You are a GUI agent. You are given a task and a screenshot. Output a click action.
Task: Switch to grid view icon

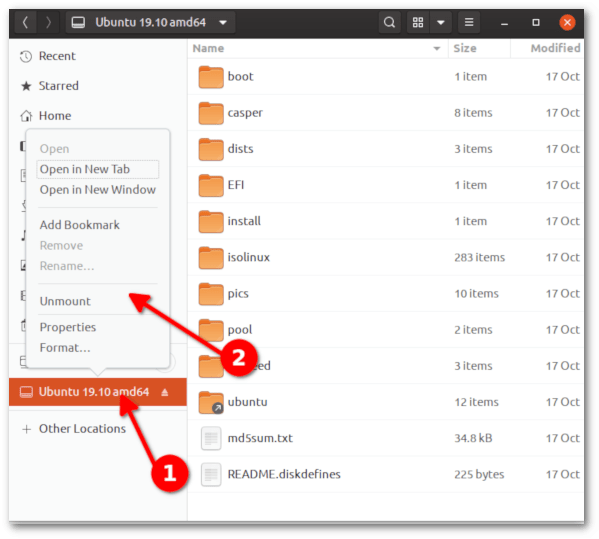(418, 23)
